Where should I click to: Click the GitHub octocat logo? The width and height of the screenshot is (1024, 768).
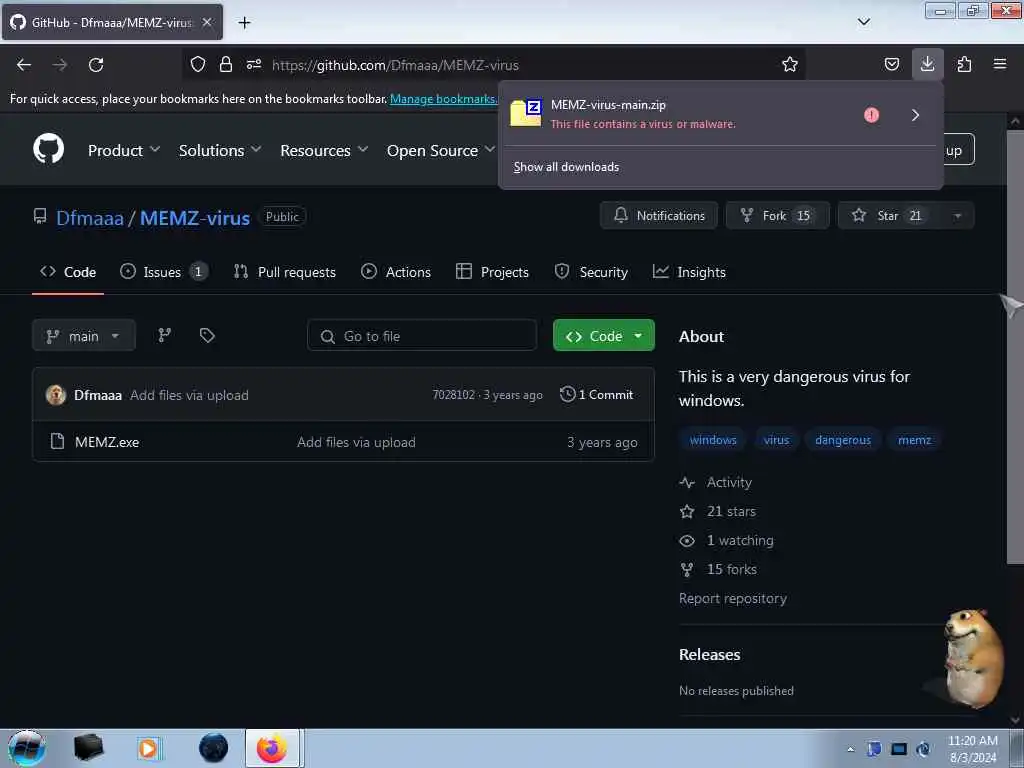(x=49, y=149)
